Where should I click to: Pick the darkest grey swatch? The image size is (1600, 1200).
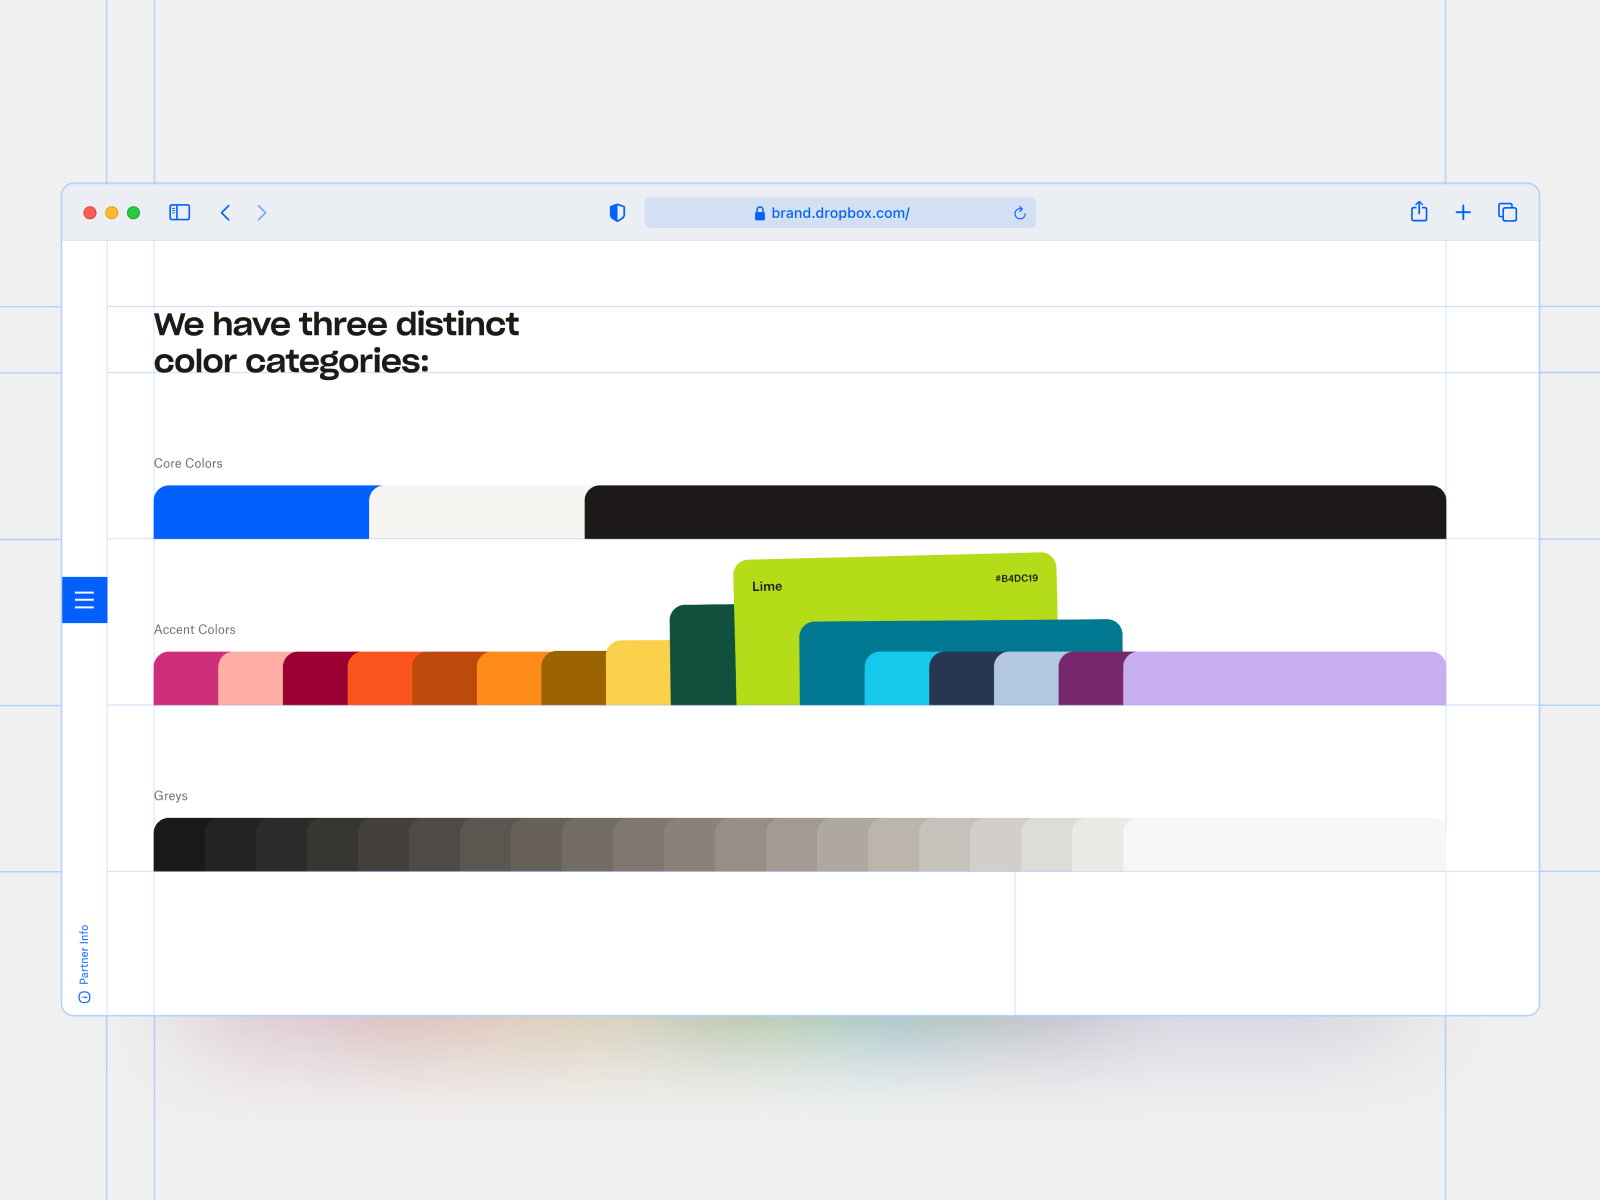point(179,845)
